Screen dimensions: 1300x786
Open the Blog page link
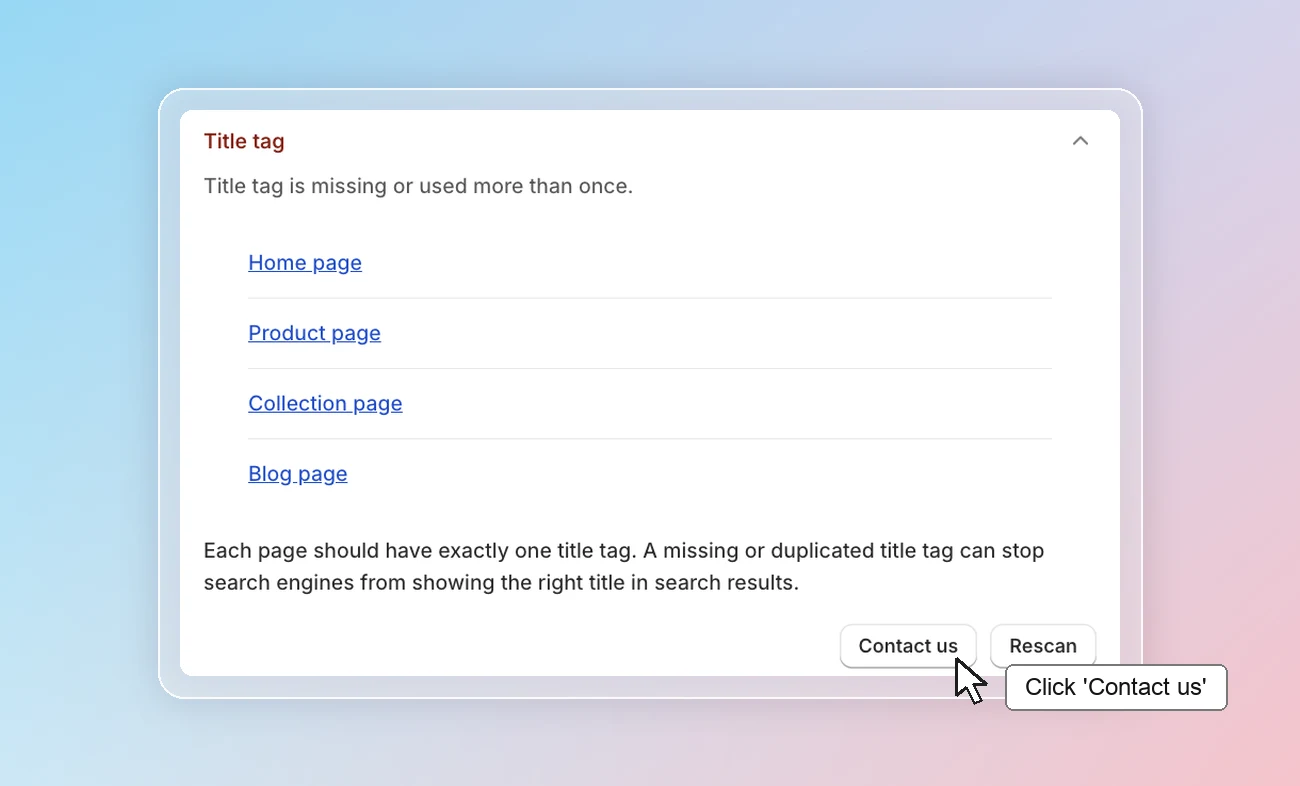coord(298,474)
